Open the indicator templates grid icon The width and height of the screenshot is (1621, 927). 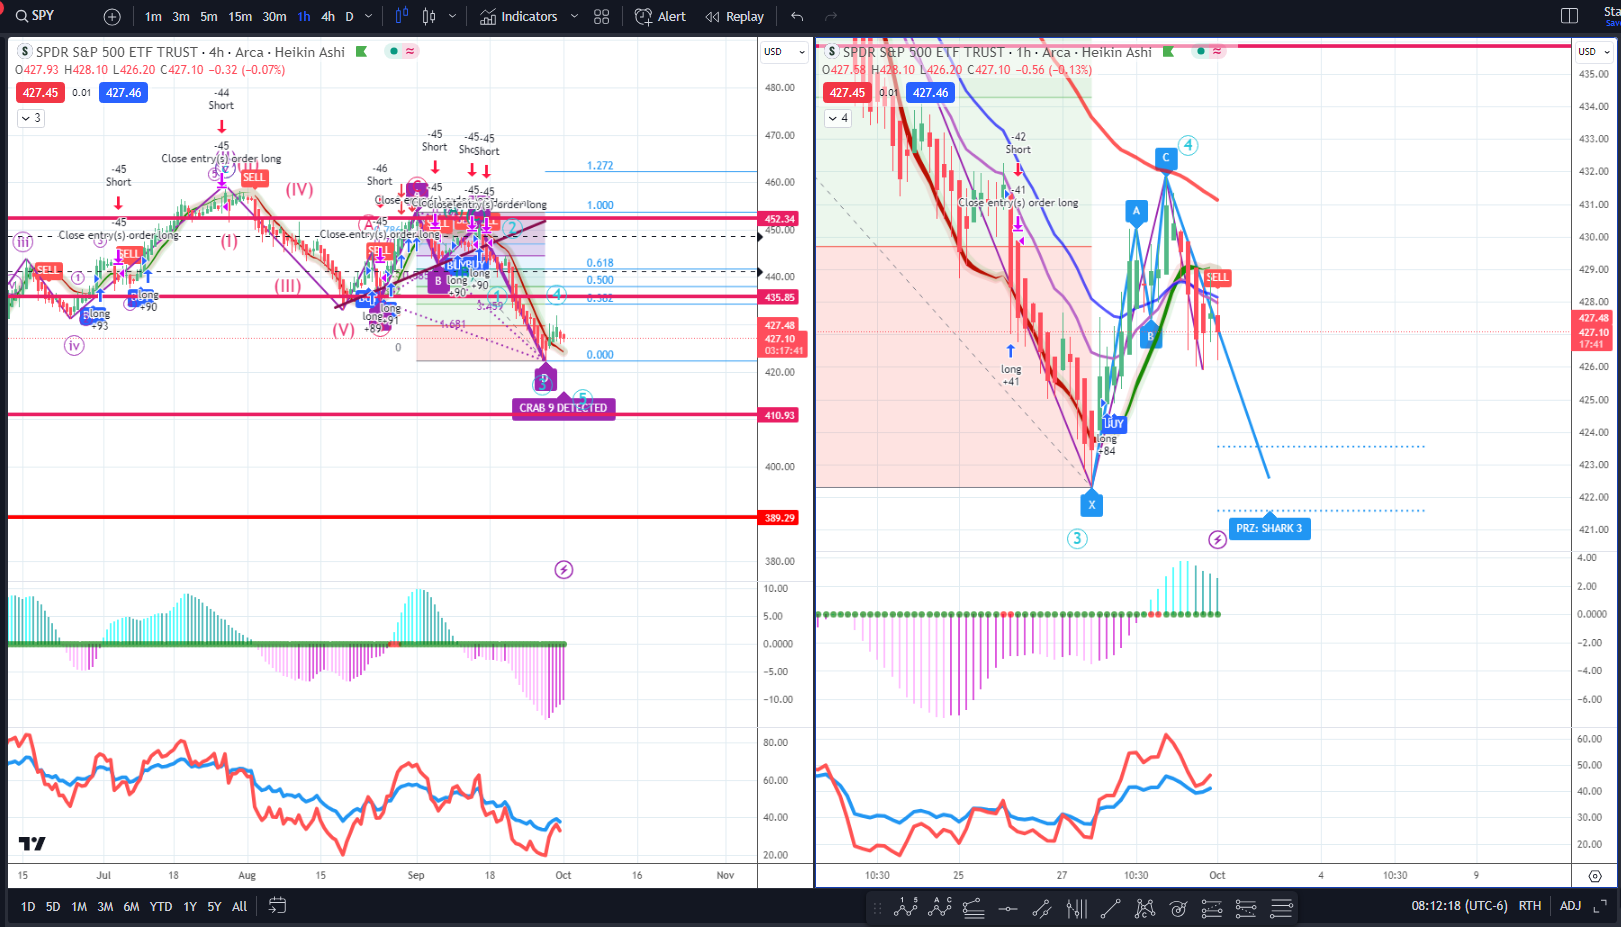click(x=601, y=17)
